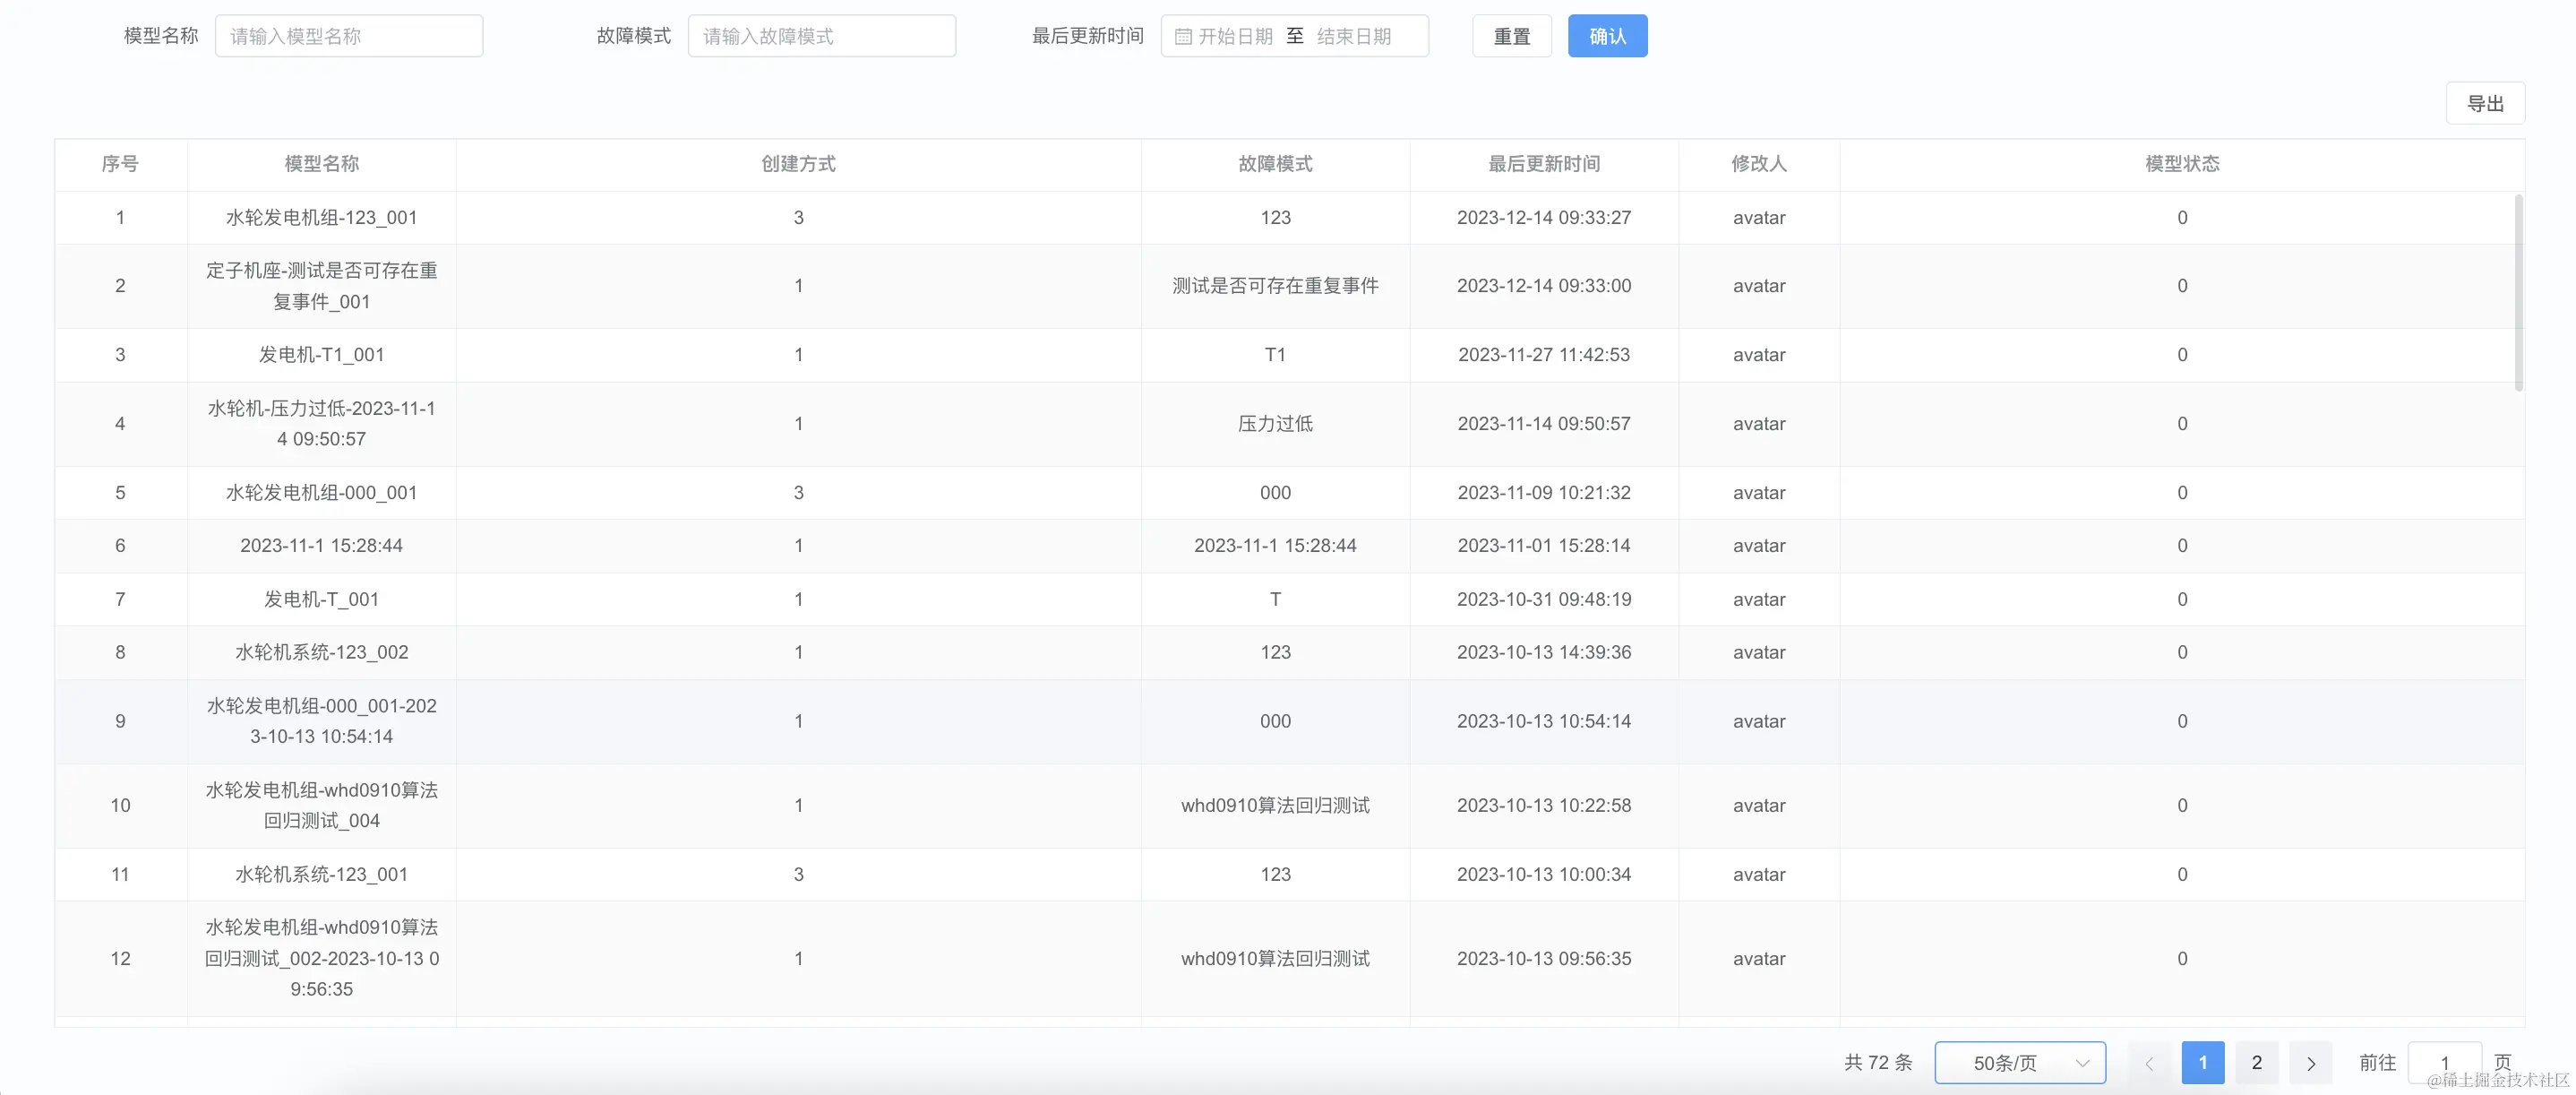Click the calendar icon in date range
2576x1095 pixels.
pyautogui.click(x=1183, y=37)
